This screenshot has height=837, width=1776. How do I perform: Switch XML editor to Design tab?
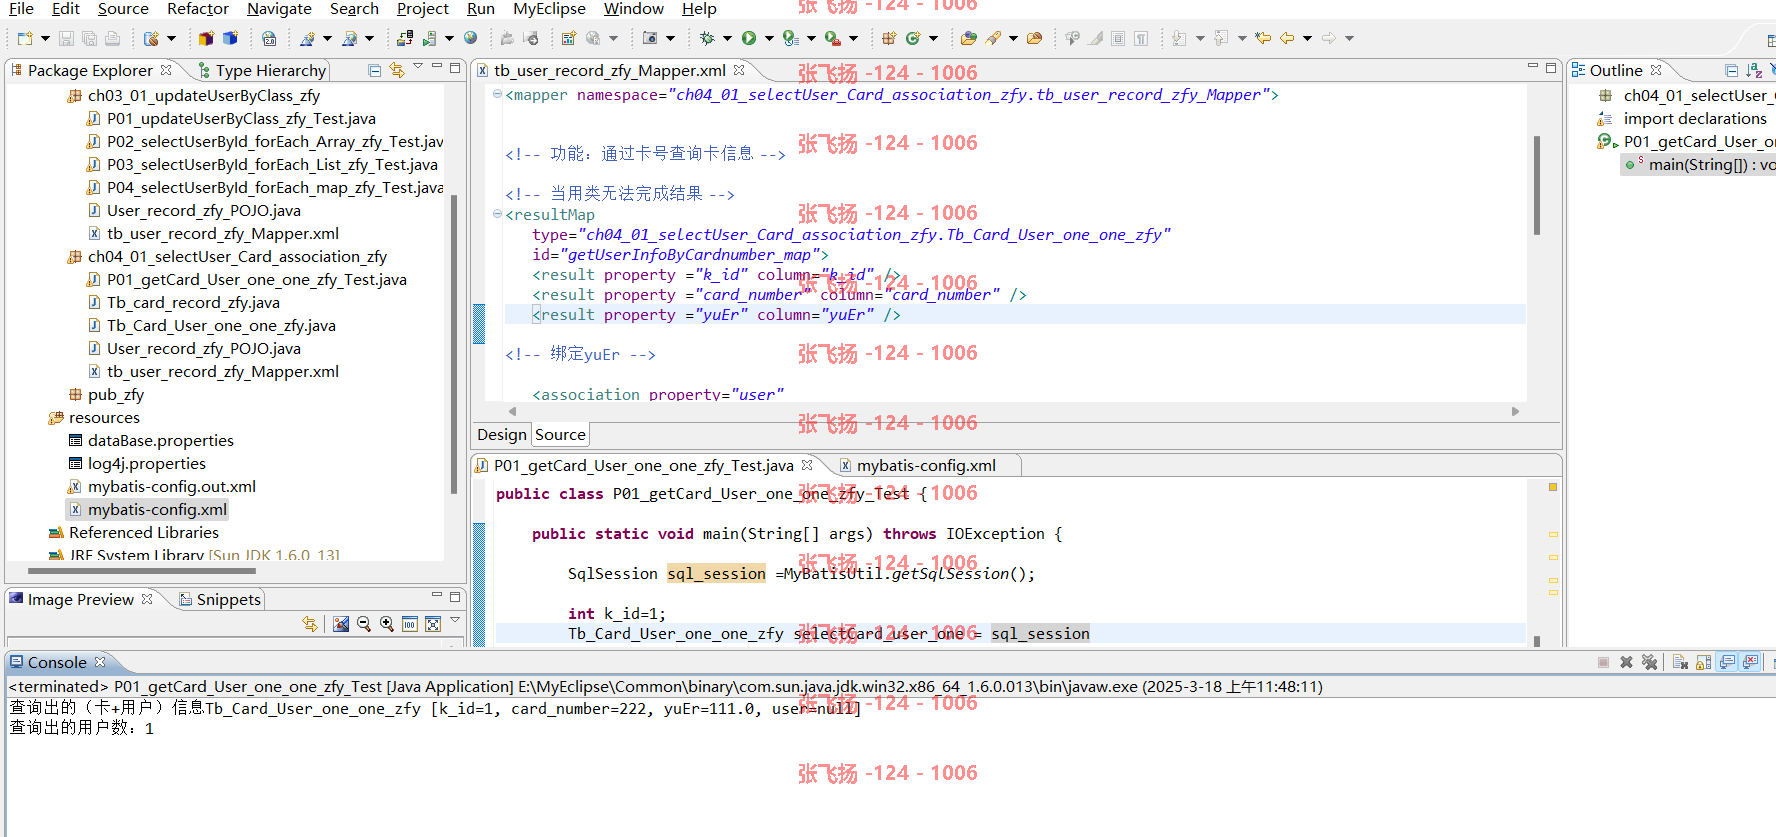tap(501, 434)
